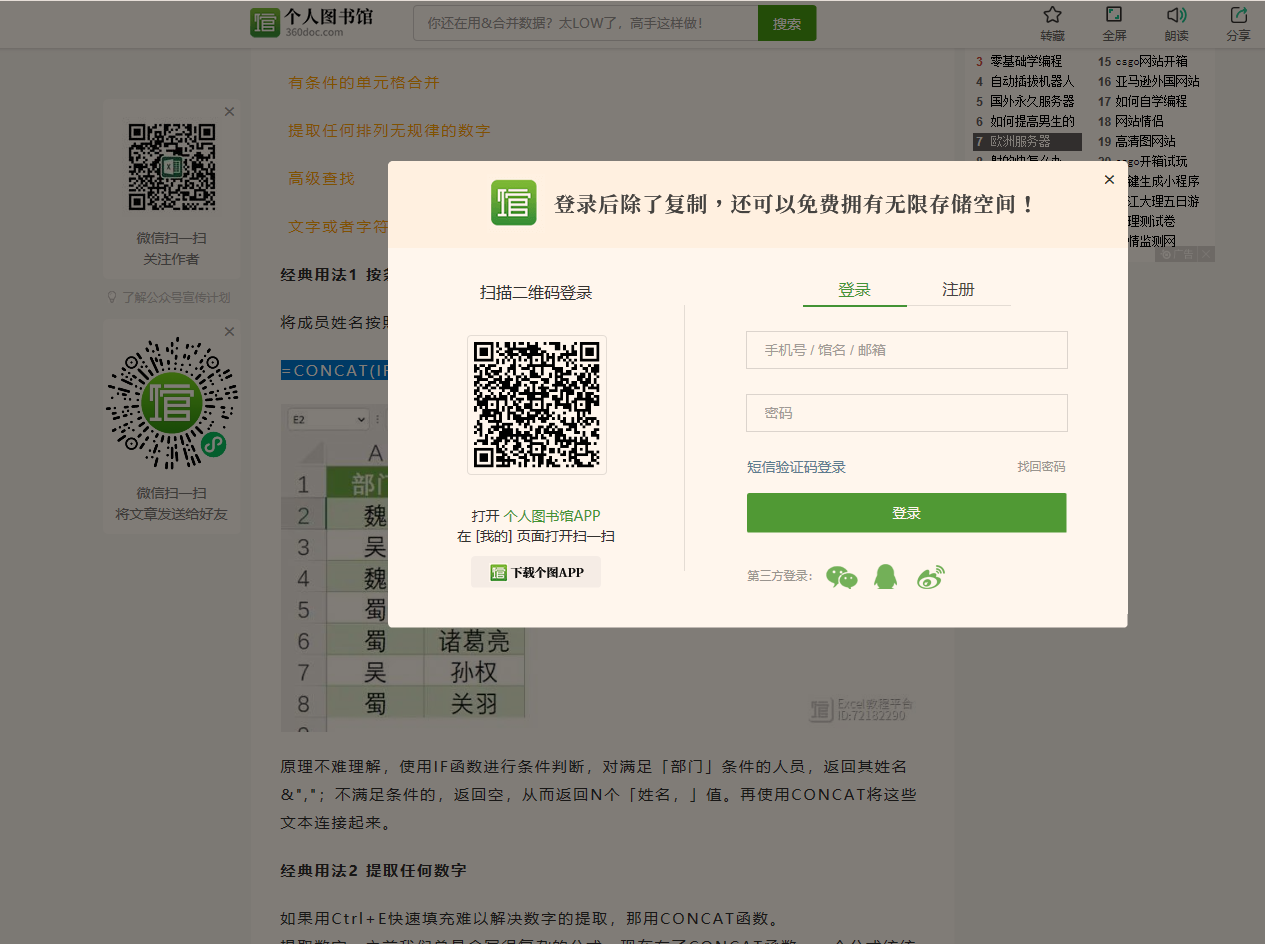Open 高级查找 link
This screenshot has width=1265, height=944.
[321, 179]
